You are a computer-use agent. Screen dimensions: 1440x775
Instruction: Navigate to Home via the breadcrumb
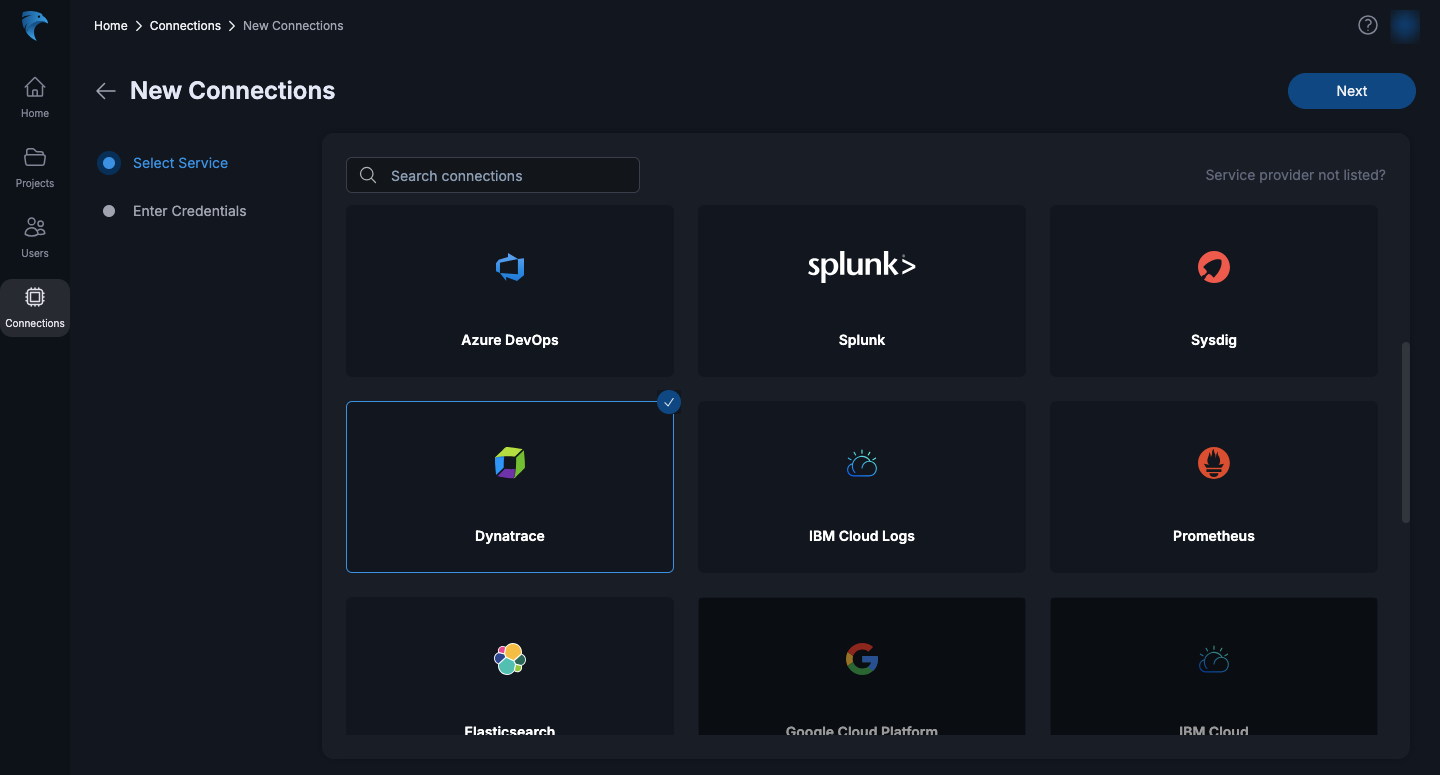(x=110, y=25)
